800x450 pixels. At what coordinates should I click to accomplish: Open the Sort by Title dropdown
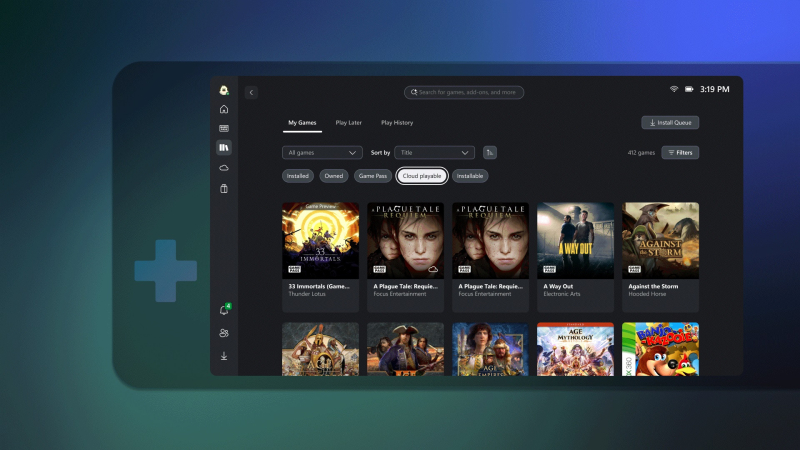click(x=434, y=153)
